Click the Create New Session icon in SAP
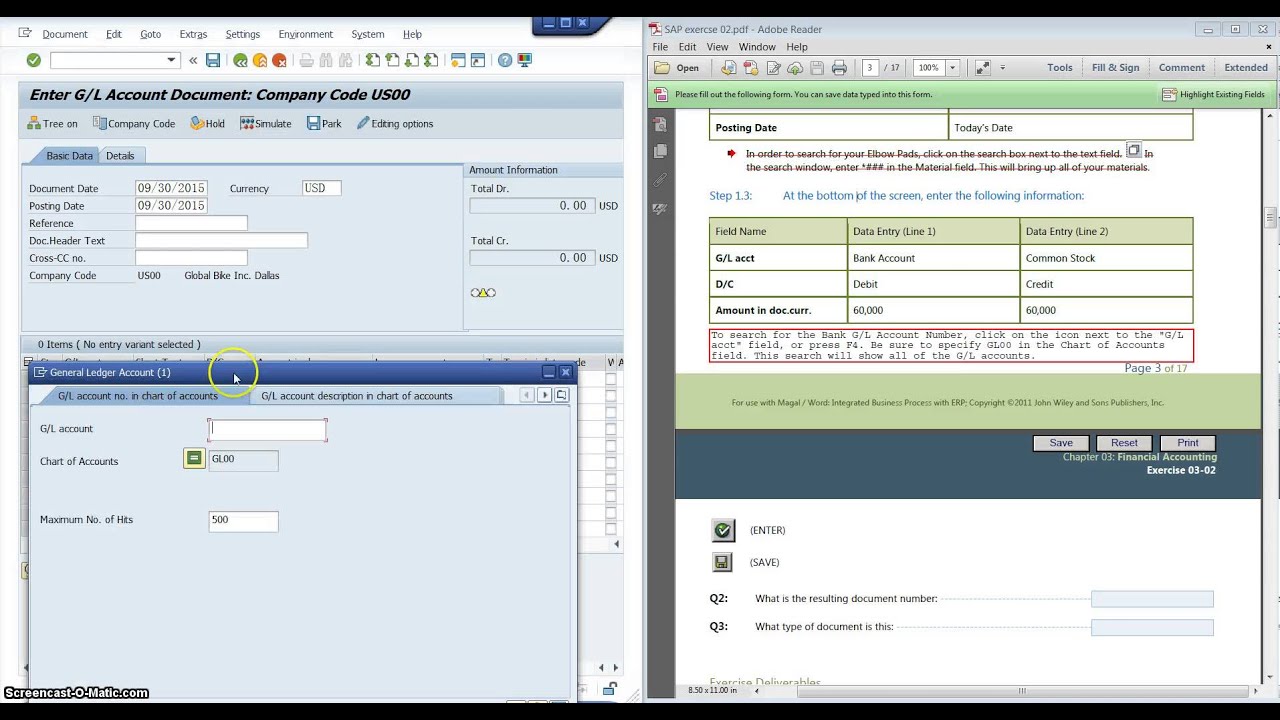 [458, 61]
